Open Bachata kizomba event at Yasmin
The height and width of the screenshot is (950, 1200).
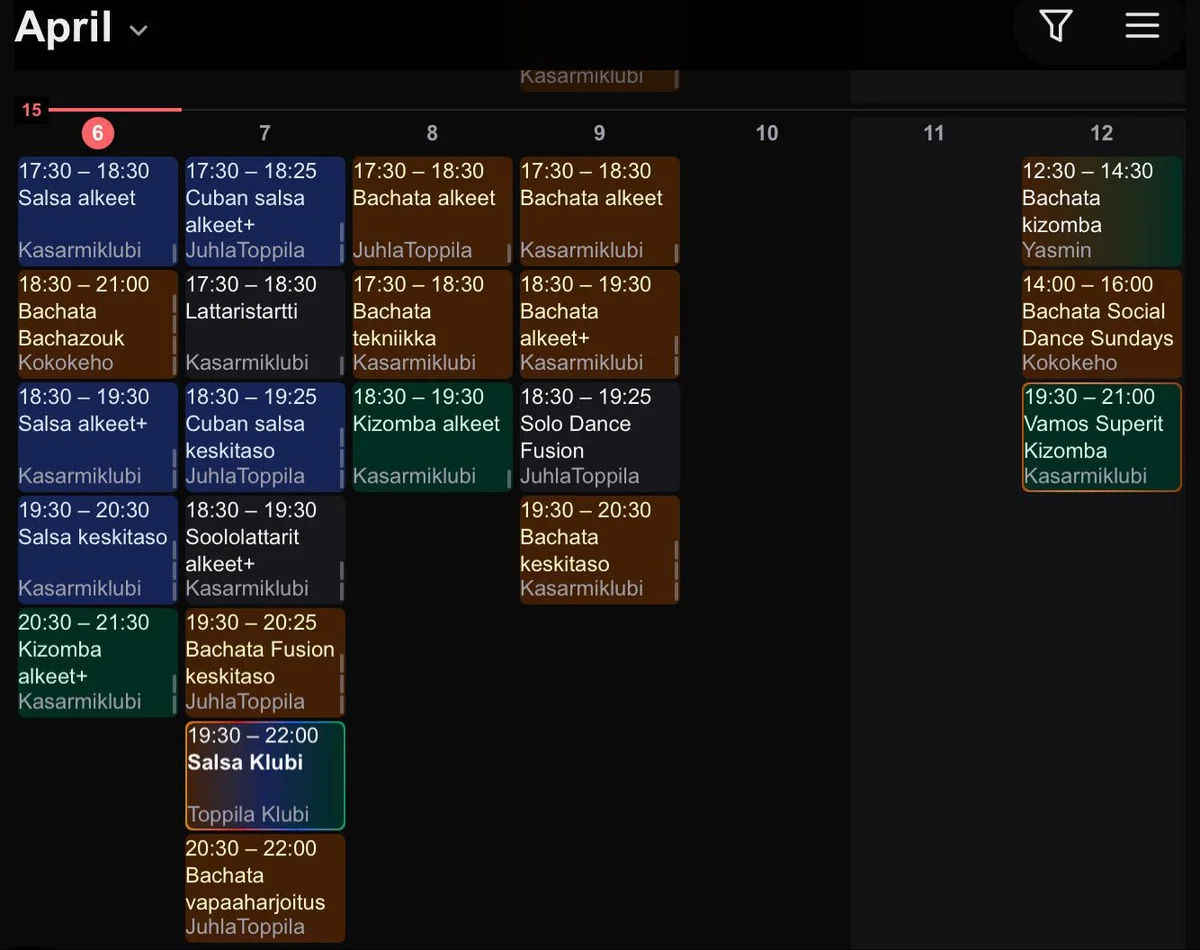click(1101, 211)
